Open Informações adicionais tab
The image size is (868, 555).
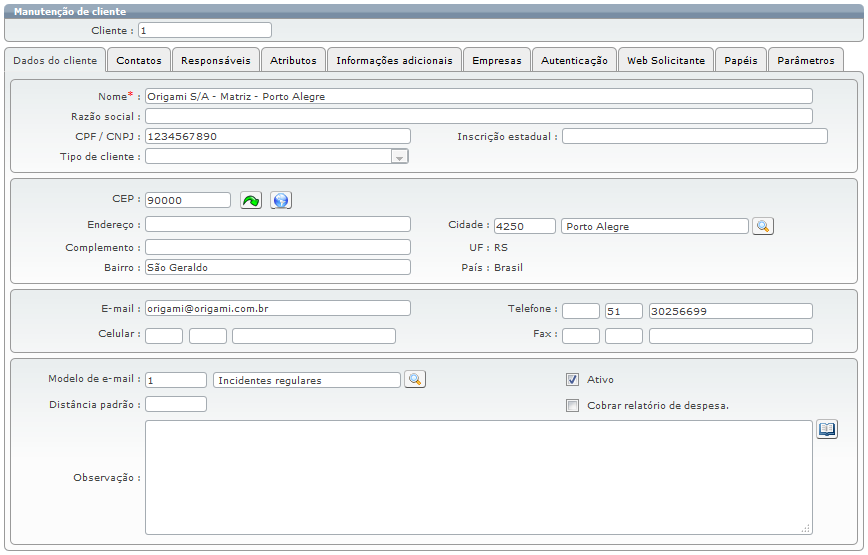click(394, 60)
